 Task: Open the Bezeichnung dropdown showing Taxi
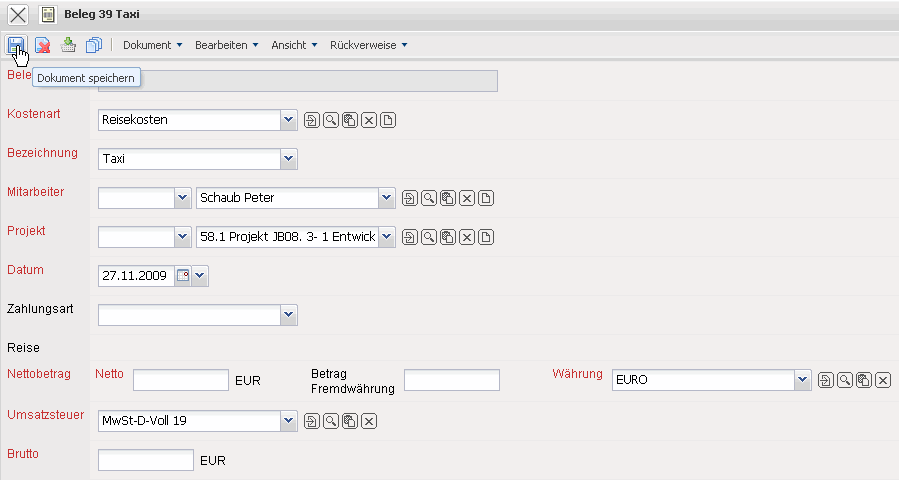tap(289, 159)
